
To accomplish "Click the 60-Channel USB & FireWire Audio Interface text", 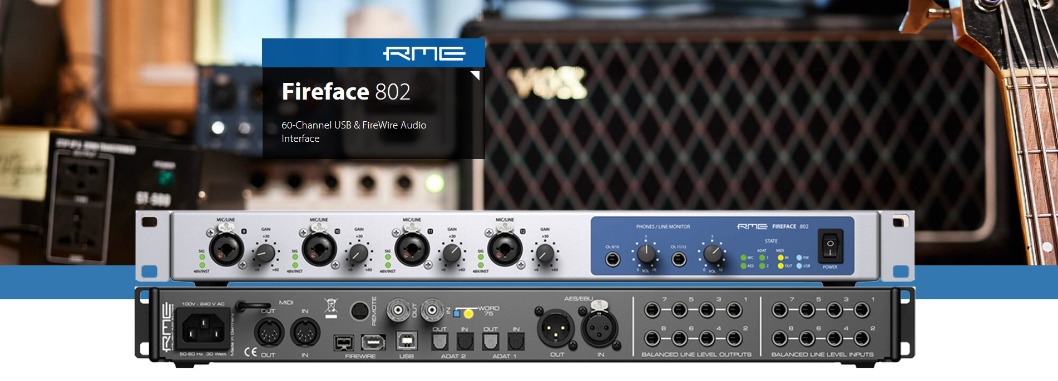I will [x=354, y=131].
